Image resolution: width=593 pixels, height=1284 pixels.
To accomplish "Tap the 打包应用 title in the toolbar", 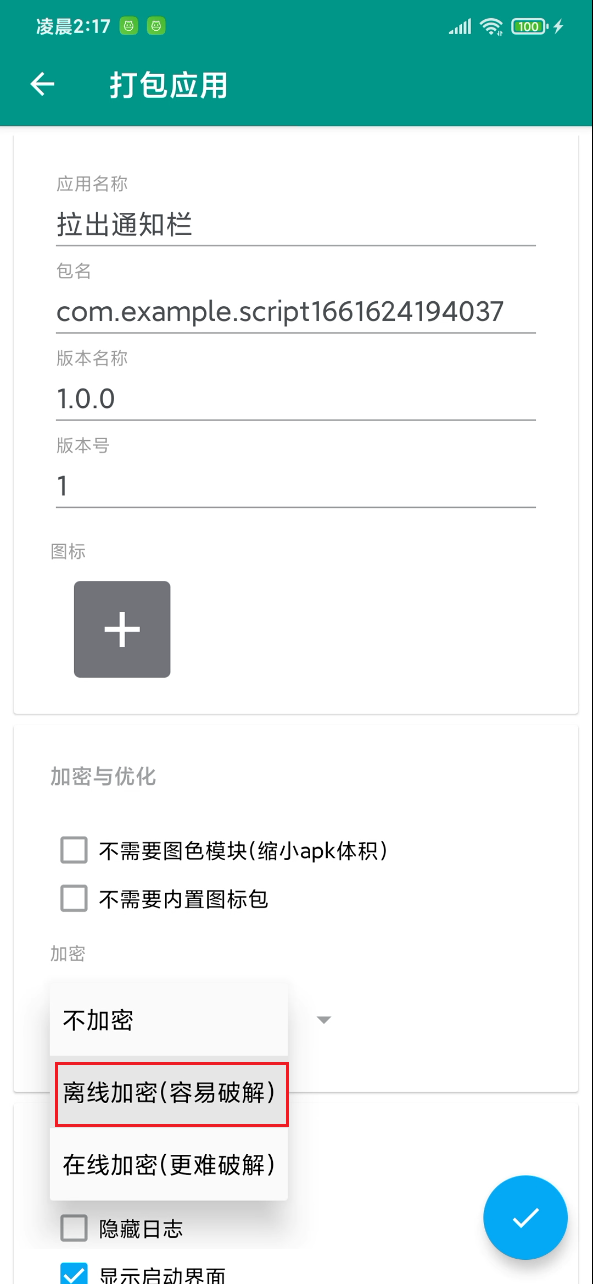I will point(167,84).
